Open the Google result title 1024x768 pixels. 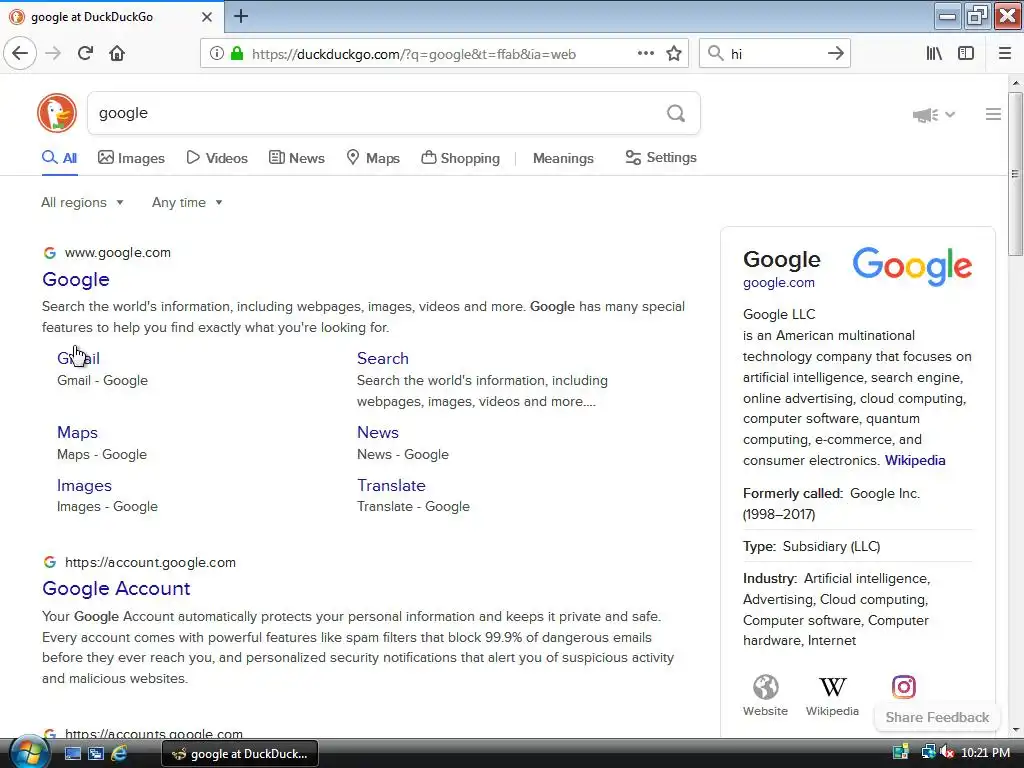point(76,280)
